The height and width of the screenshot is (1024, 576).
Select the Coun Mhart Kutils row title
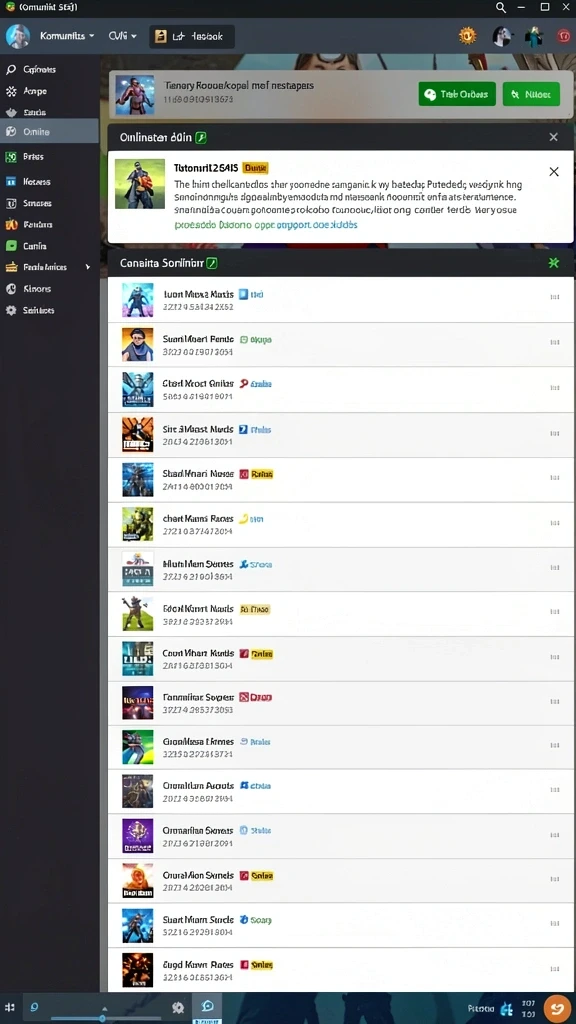click(x=198, y=653)
